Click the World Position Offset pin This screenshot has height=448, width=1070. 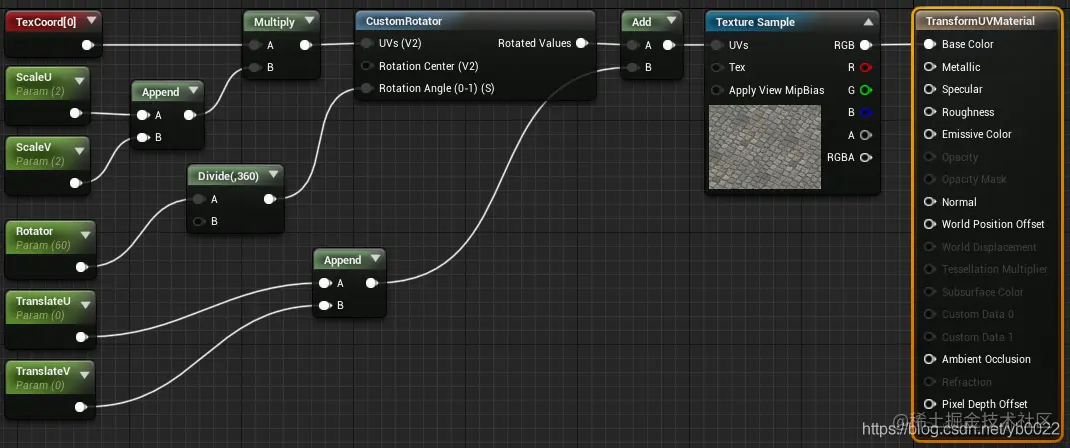pos(929,224)
